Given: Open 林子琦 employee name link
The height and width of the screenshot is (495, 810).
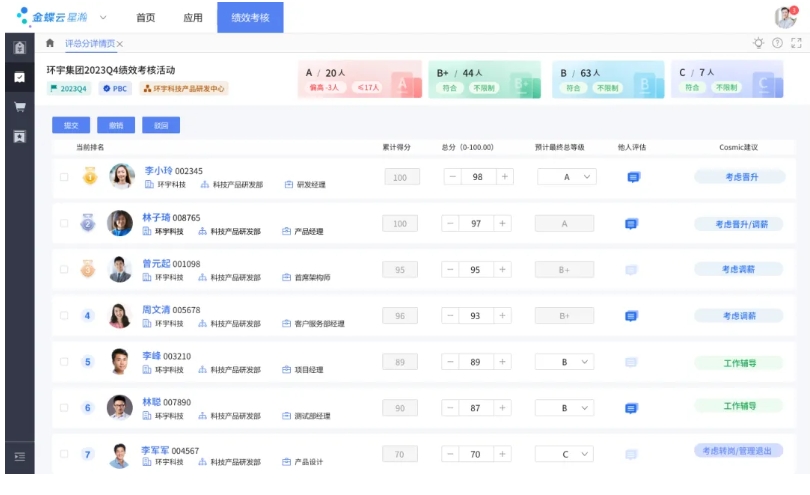Looking at the screenshot, I should tap(156, 217).
